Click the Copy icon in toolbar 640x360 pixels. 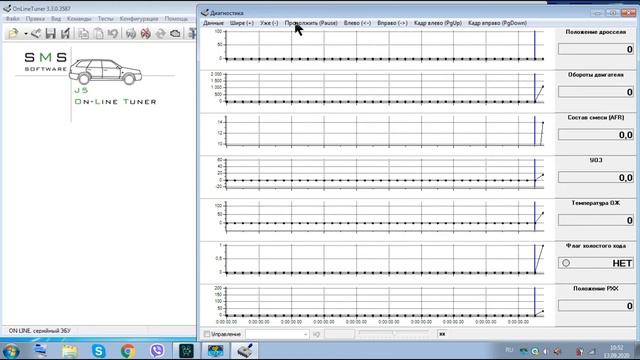(83, 33)
